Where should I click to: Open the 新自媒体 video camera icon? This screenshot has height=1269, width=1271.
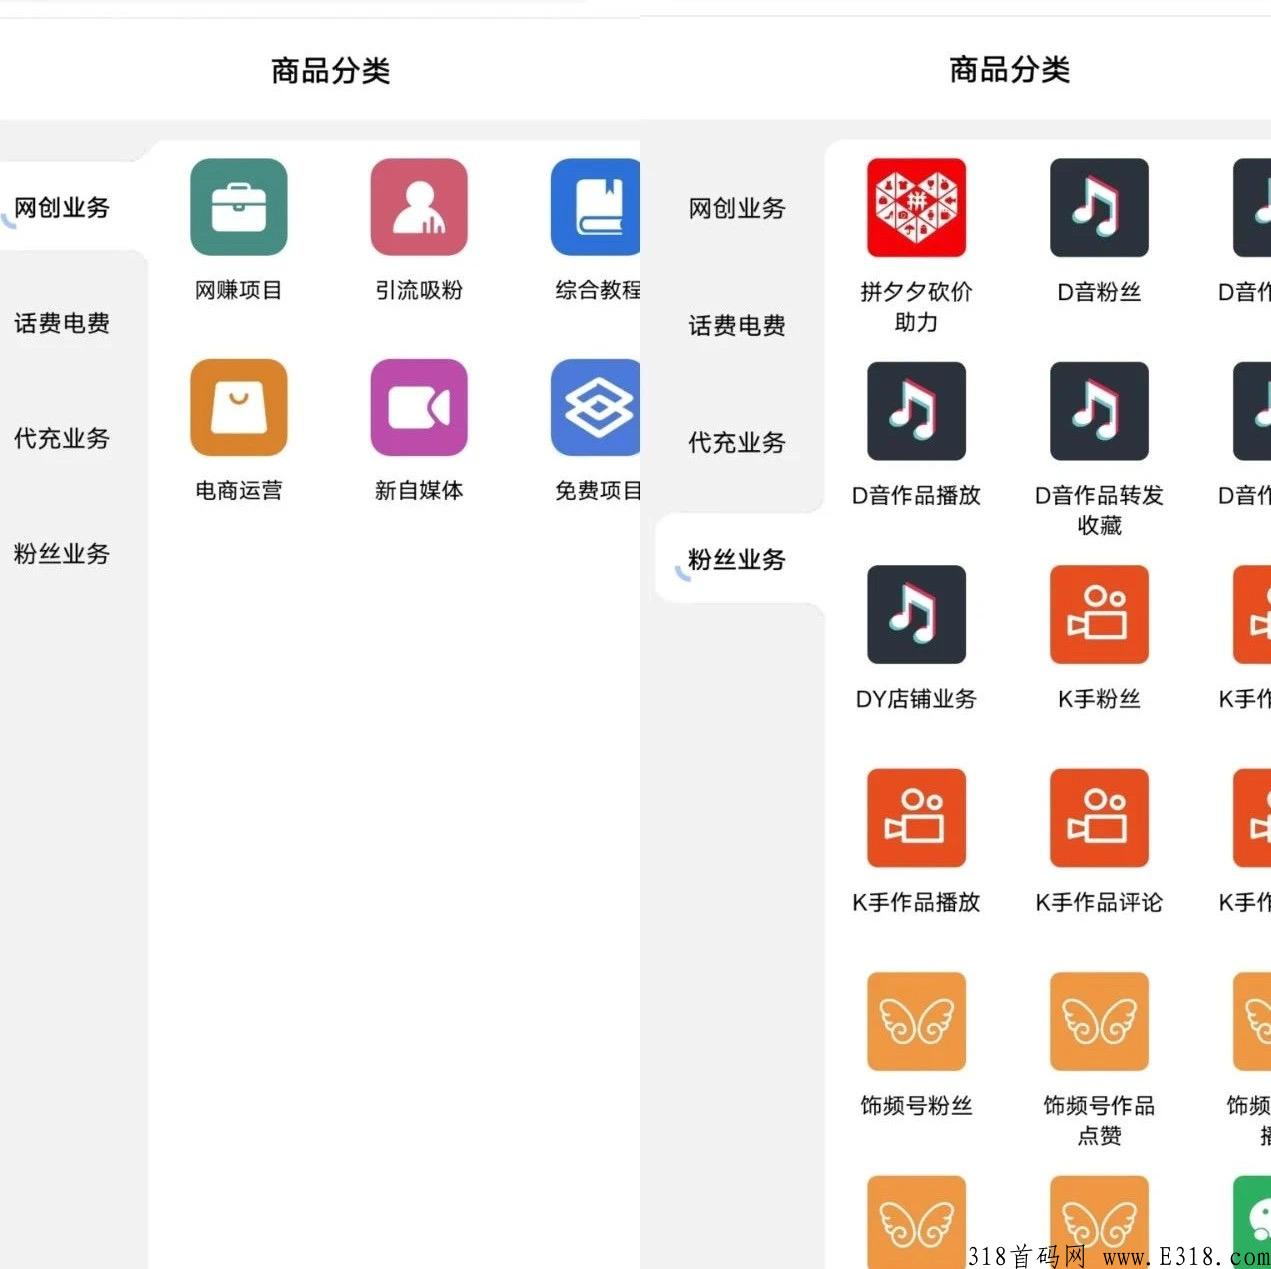(418, 407)
